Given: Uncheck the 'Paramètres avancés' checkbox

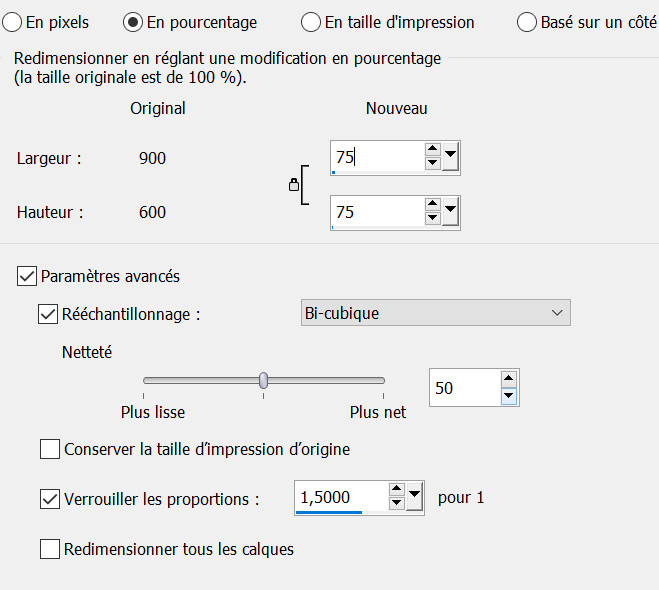Looking at the screenshot, I should [x=27, y=276].
